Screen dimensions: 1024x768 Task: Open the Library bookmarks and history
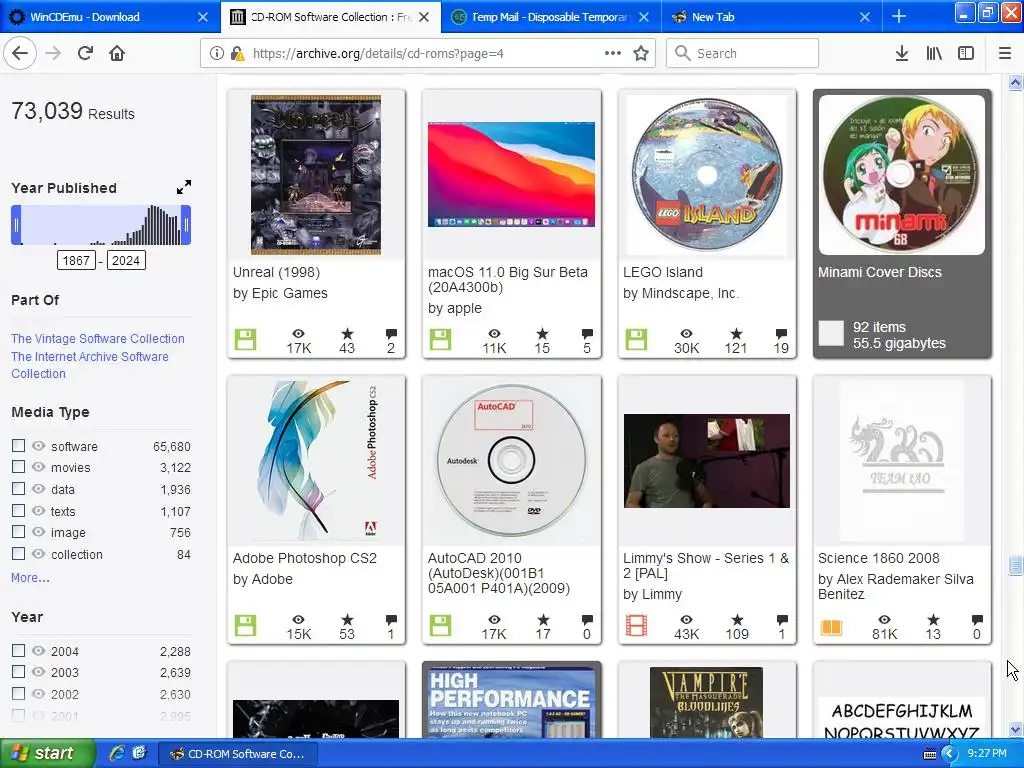(x=934, y=54)
